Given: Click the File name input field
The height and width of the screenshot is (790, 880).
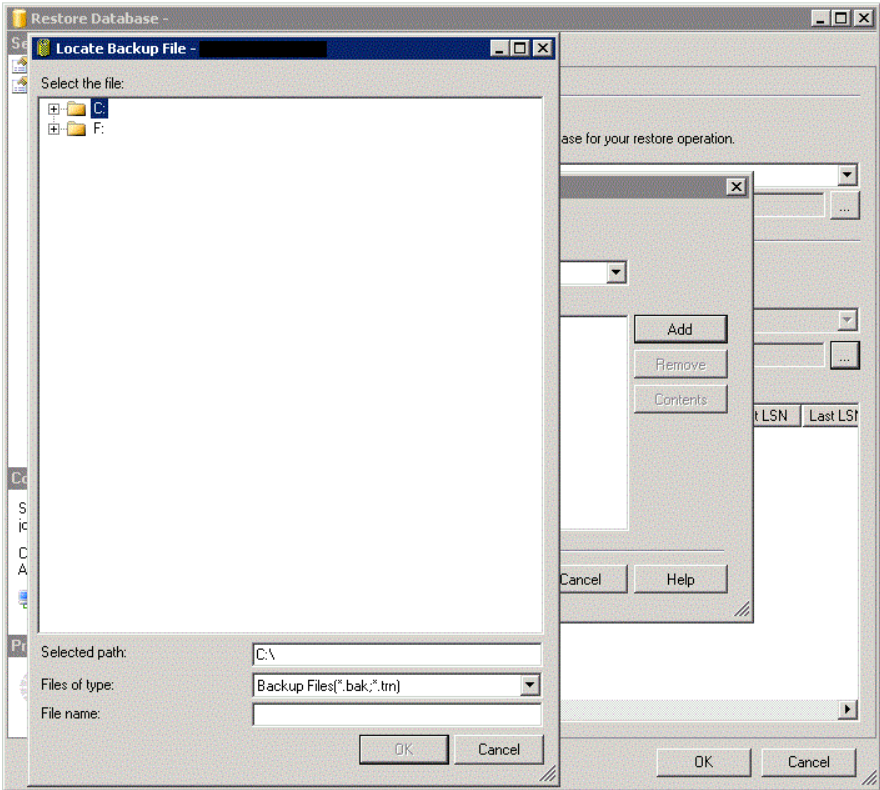Looking at the screenshot, I should coord(397,714).
